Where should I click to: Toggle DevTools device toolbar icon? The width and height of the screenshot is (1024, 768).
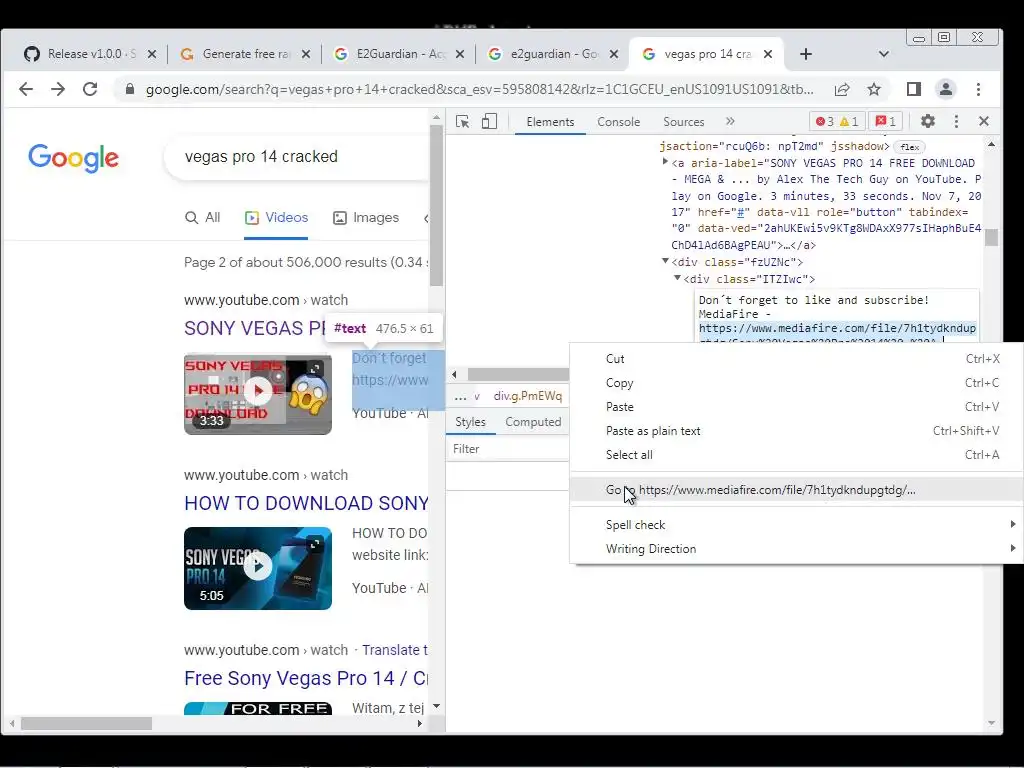pyautogui.click(x=489, y=121)
